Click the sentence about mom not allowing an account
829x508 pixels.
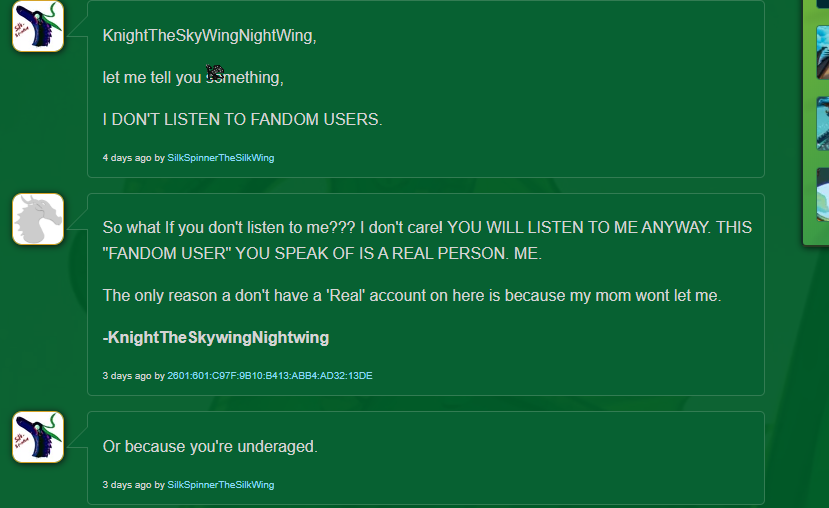coord(412,295)
